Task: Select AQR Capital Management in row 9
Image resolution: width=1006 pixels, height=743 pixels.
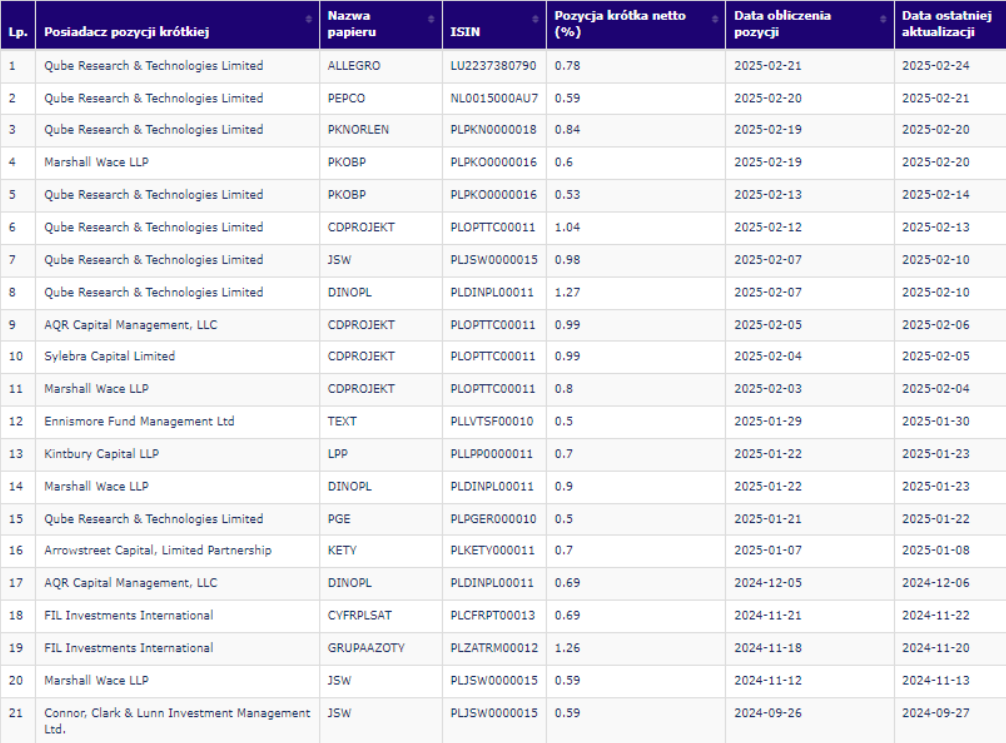Action: [x=130, y=325]
